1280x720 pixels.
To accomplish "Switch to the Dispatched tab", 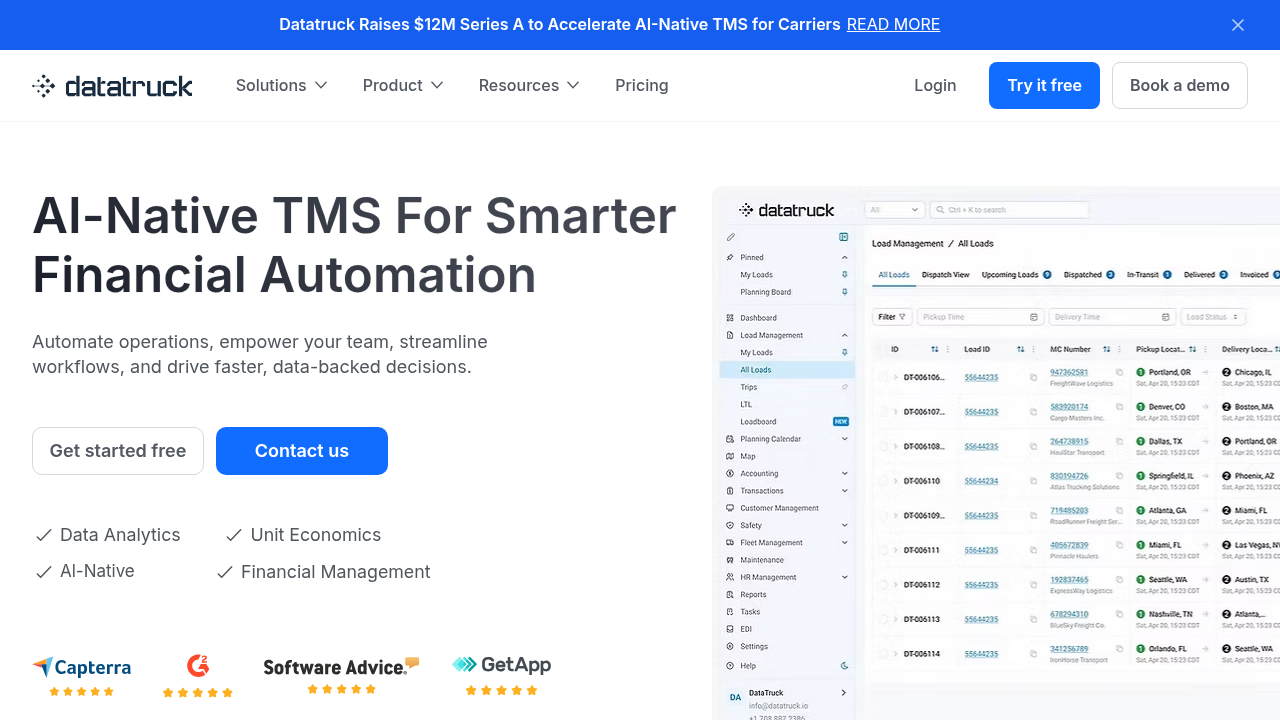I will click(1088, 275).
